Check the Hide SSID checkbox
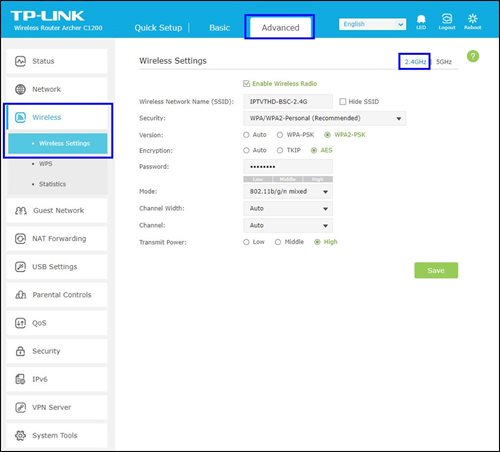 [x=342, y=102]
